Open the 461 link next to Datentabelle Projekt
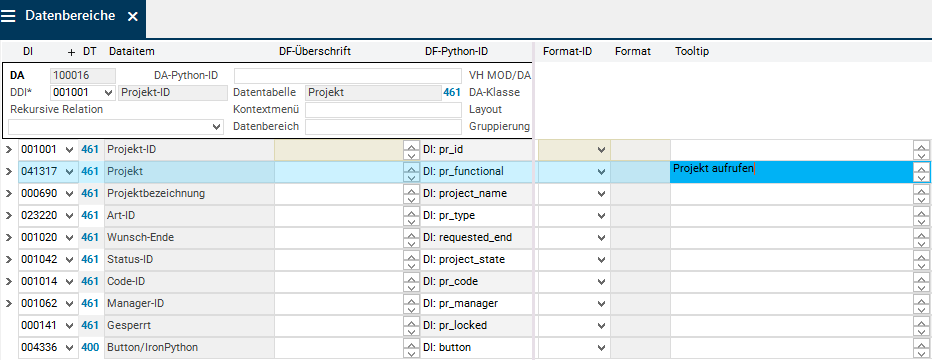The width and height of the screenshot is (932, 360). coord(452,93)
